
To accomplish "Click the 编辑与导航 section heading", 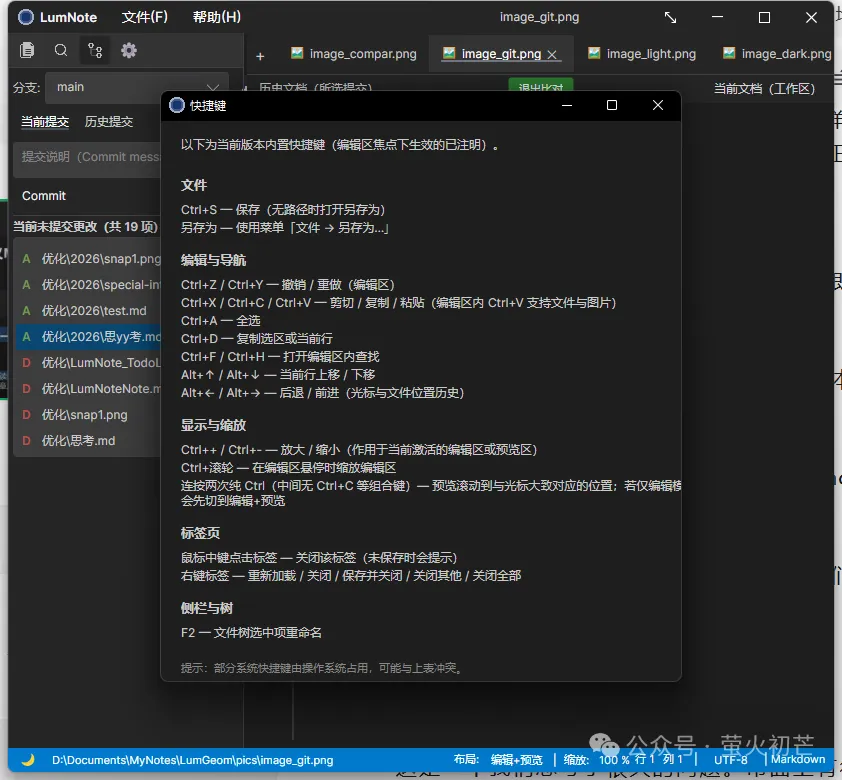I will pyautogui.click(x=213, y=260).
